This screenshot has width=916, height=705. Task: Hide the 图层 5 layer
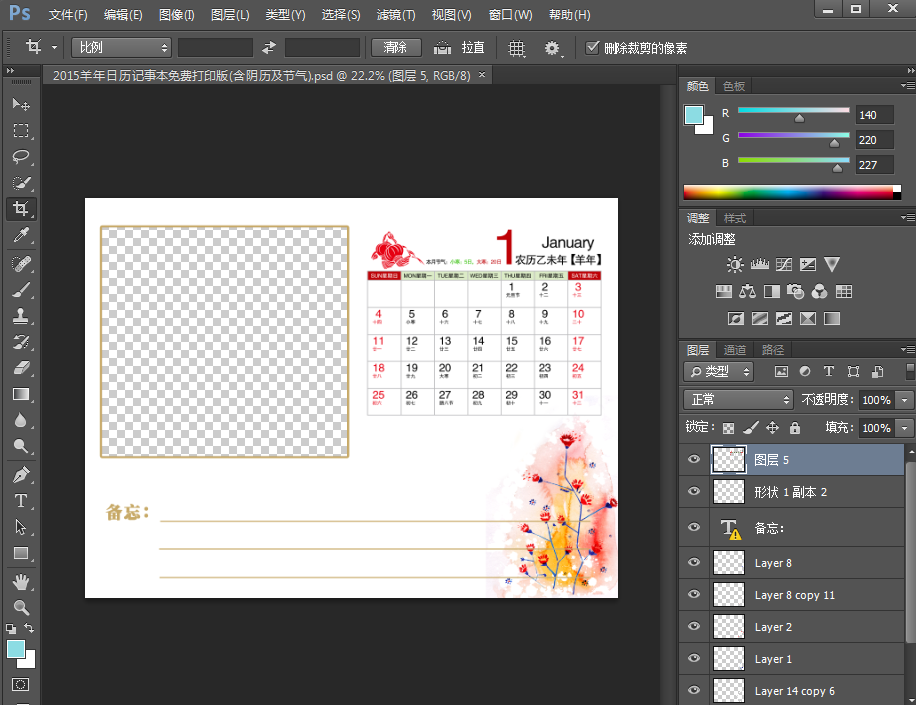tap(694, 459)
